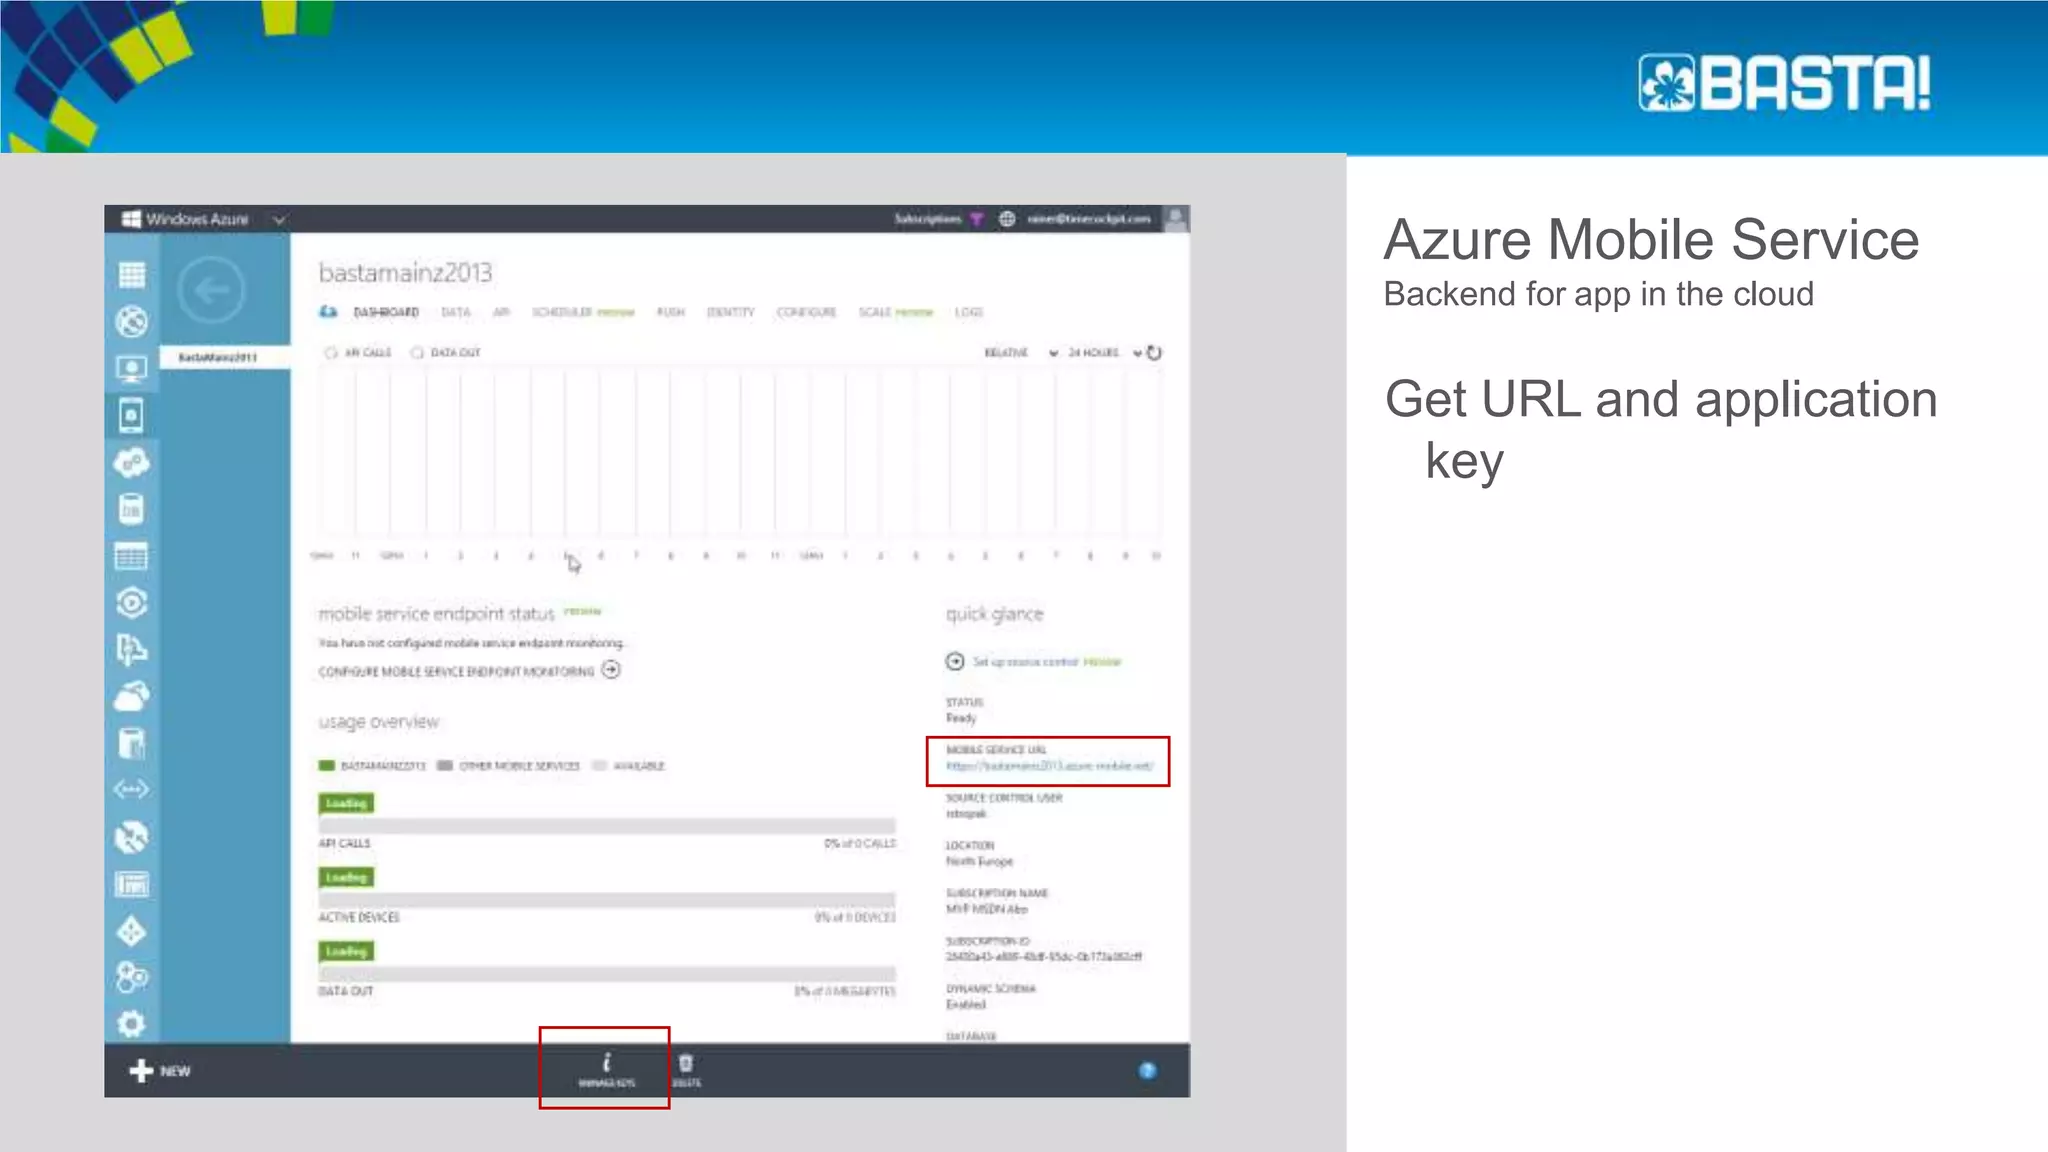Select BastaMainz2013 in the service list
Viewport: 2048px width, 1152px height.
click(x=225, y=357)
